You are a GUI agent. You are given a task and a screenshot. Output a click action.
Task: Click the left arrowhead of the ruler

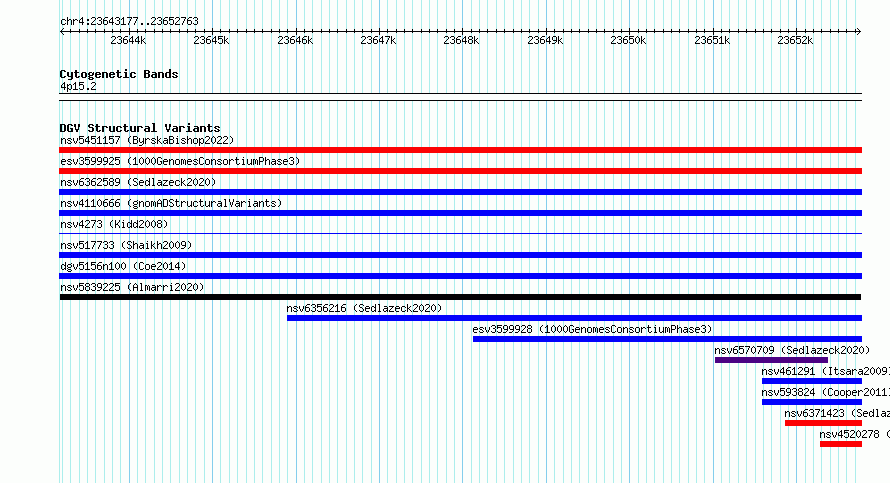pyautogui.click(x=62, y=32)
